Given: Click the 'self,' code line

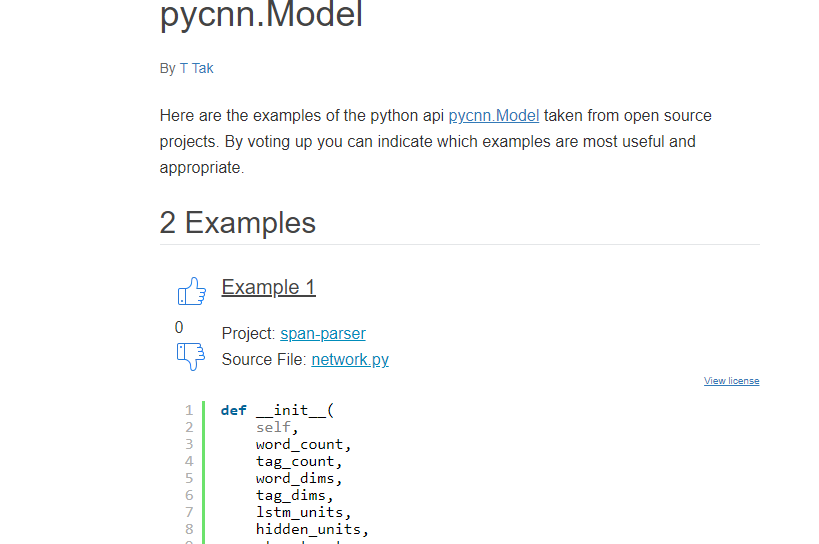Looking at the screenshot, I should [277, 428].
